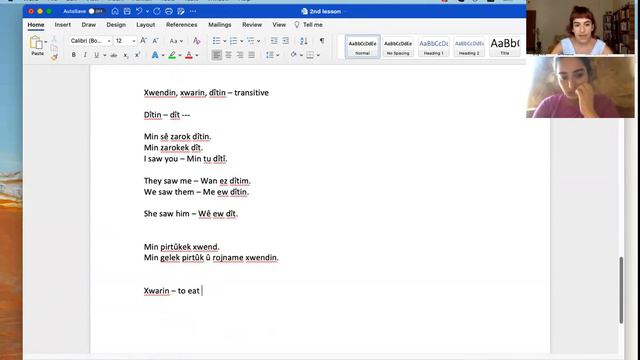The image size is (640, 360).
Task: Expand the undo history arrow
Action: point(147,11)
